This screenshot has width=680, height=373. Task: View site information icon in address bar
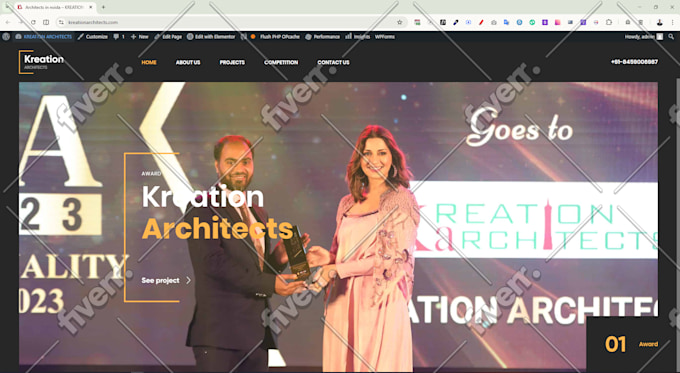(61, 22)
